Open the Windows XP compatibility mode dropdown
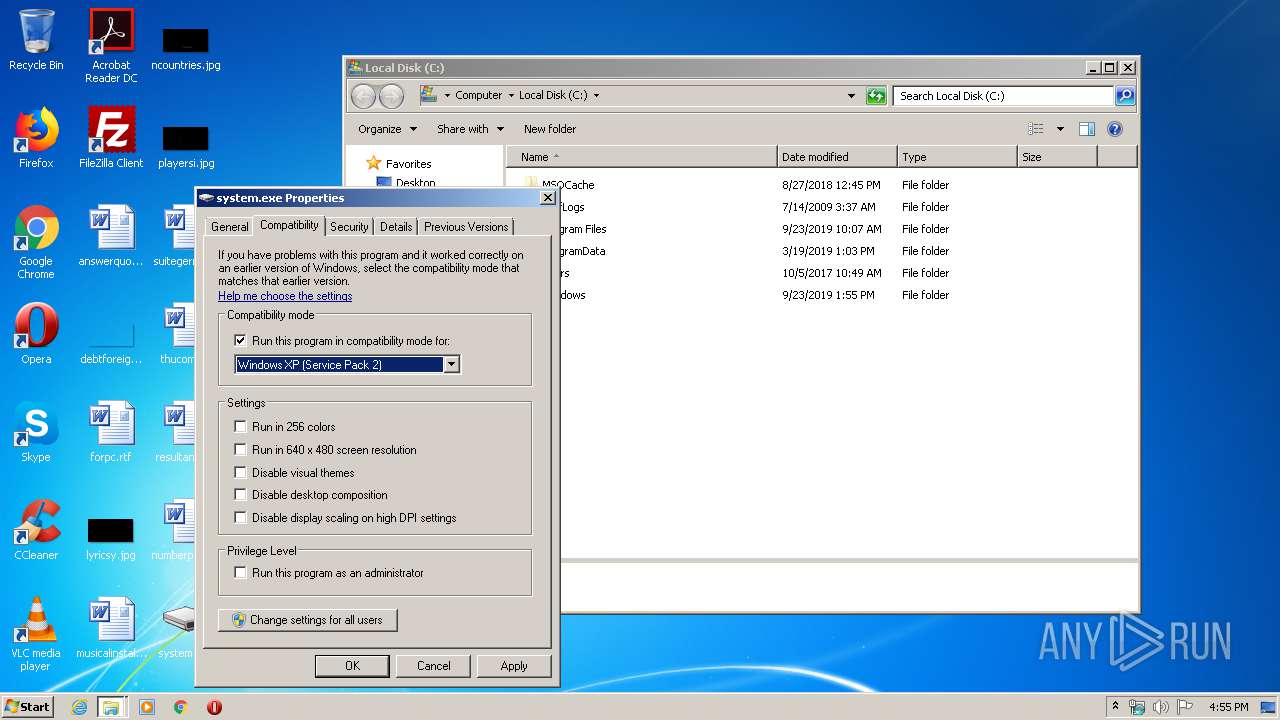Screen dimensions: 1280x720 (451, 365)
